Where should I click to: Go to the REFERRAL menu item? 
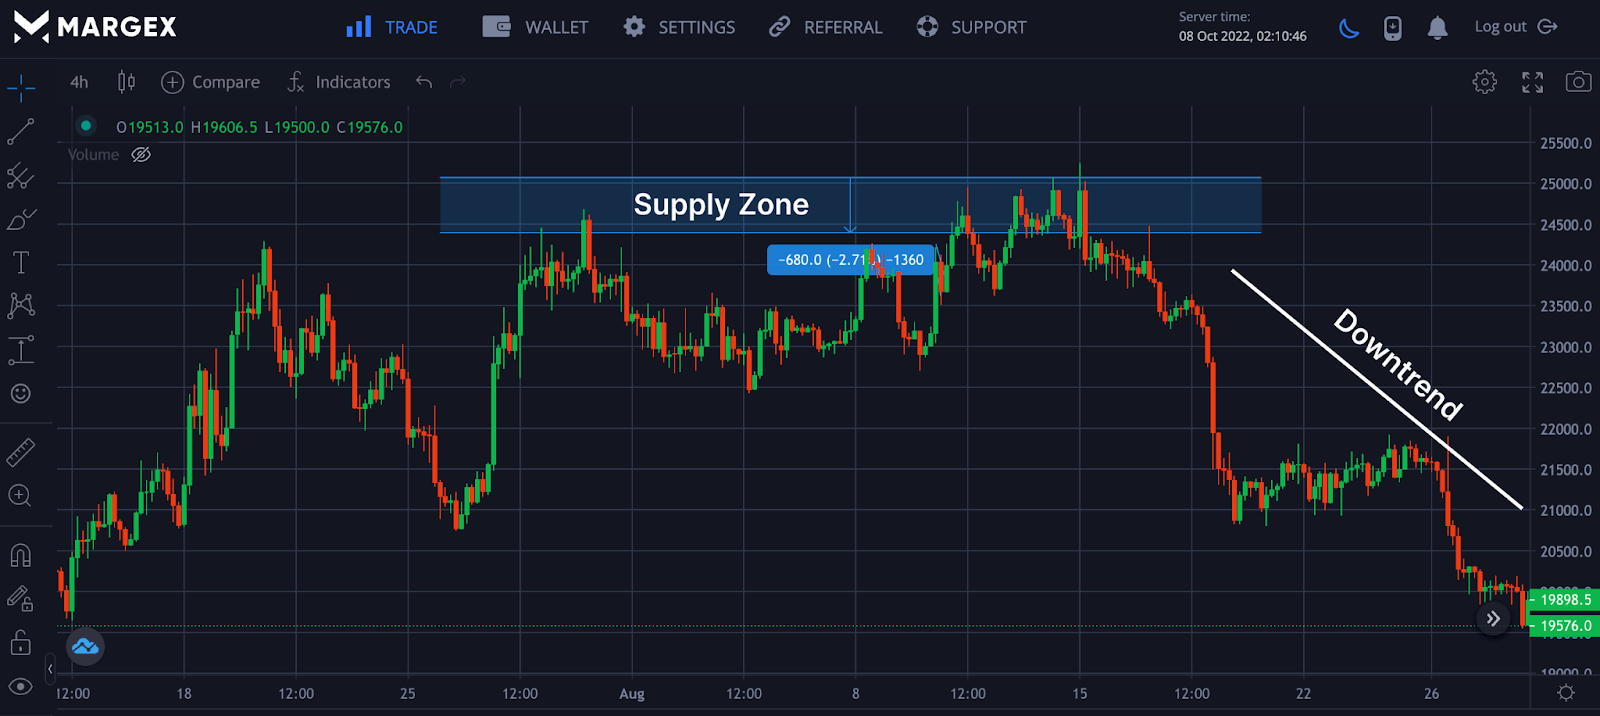coord(825,27)
